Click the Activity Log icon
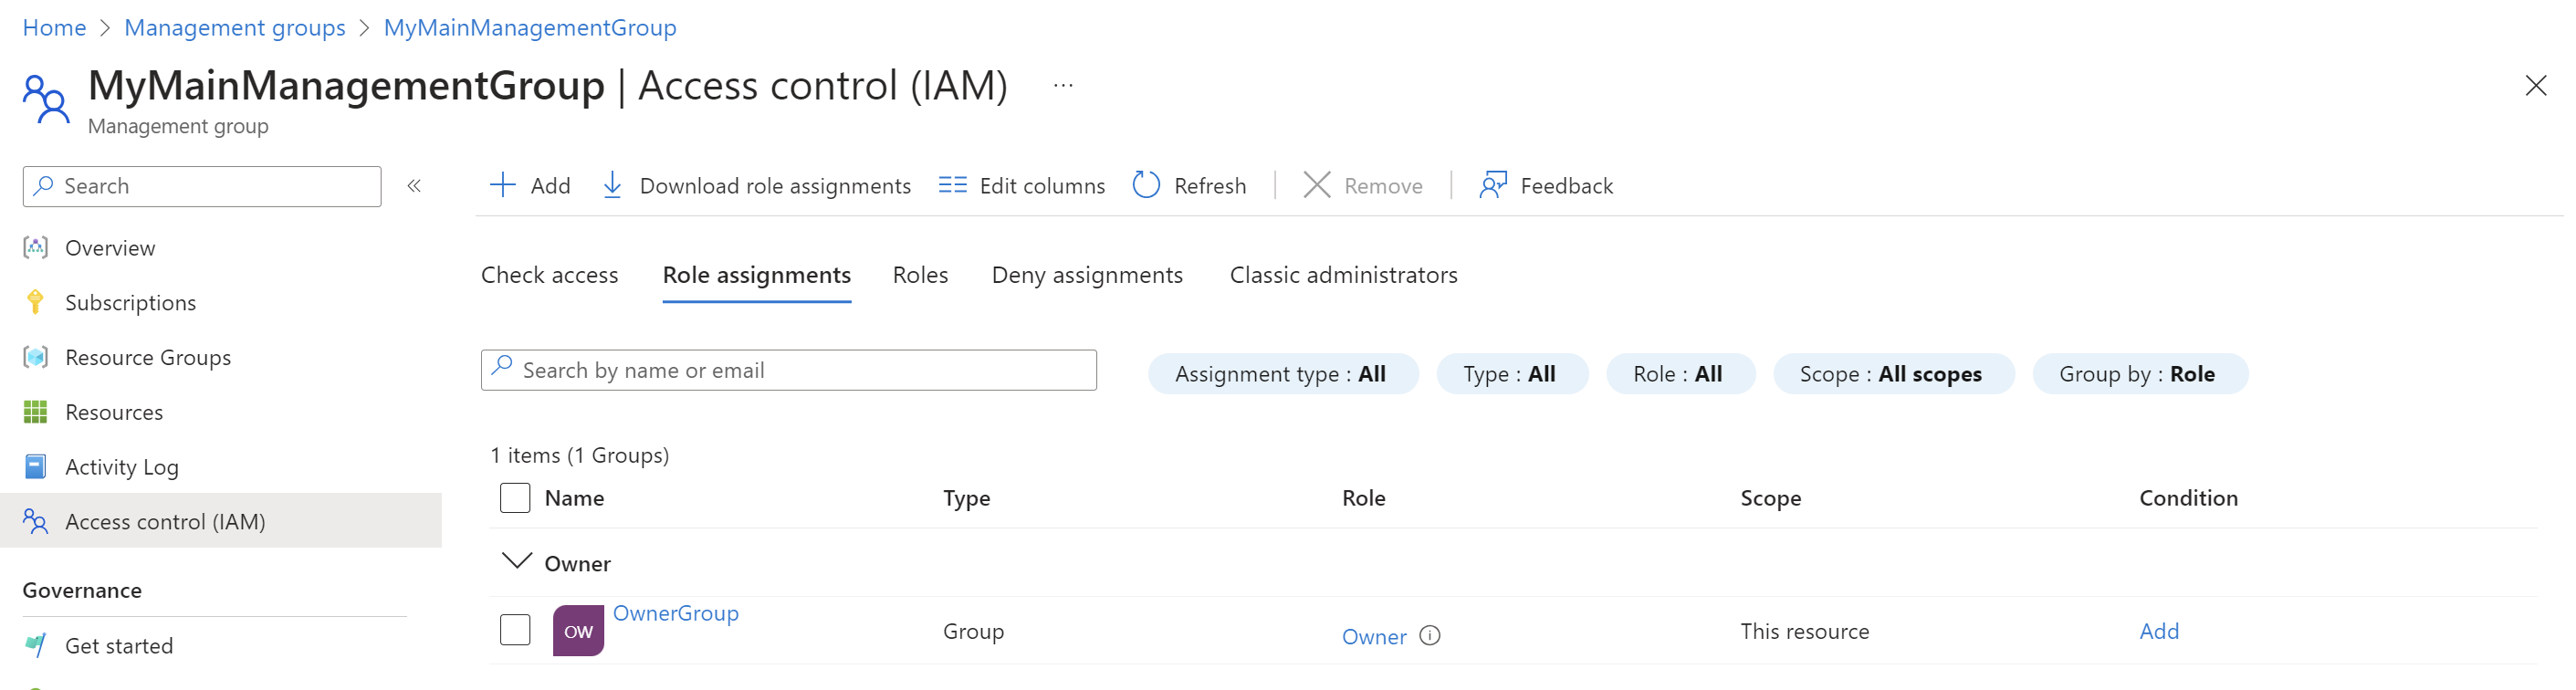This screenshot has width=2576, height=690. coord(36,467)
